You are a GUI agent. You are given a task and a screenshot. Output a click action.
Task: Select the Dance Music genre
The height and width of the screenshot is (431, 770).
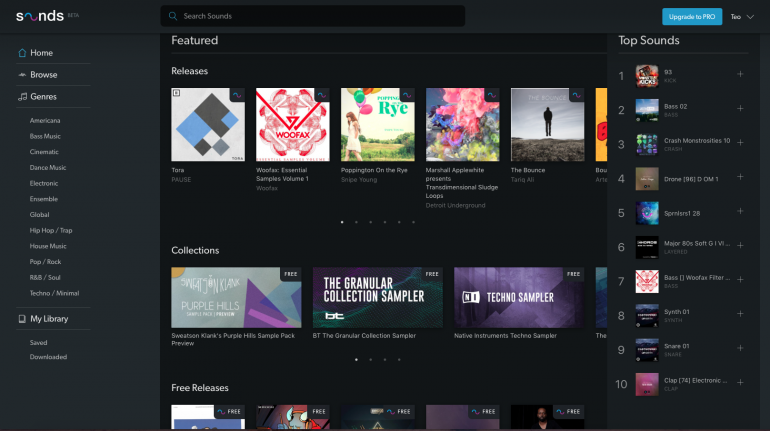pyautogui.click(x=48, y=167)
